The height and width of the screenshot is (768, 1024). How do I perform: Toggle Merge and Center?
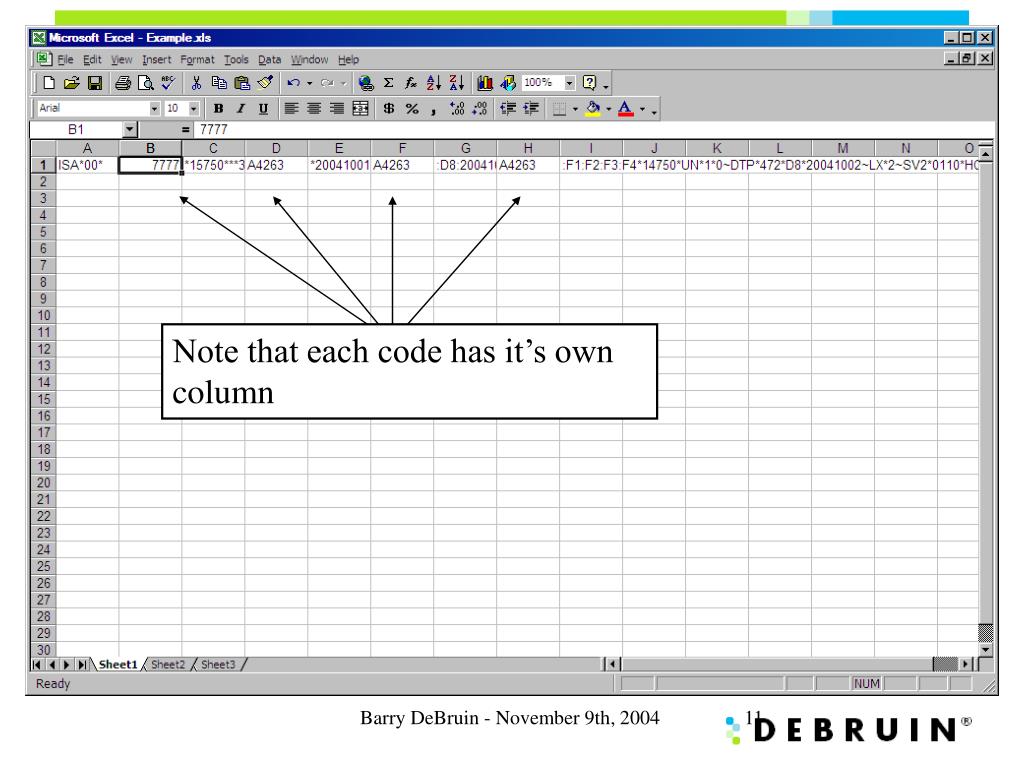[x=360, y=108]
